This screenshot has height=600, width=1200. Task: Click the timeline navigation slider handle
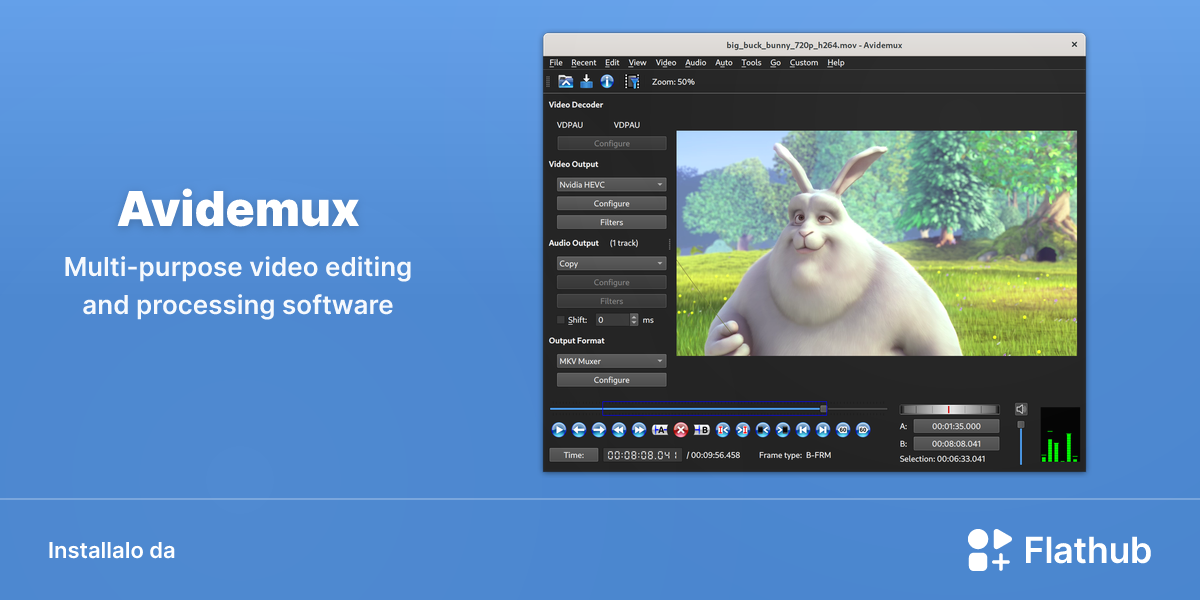tap(823, 408)
